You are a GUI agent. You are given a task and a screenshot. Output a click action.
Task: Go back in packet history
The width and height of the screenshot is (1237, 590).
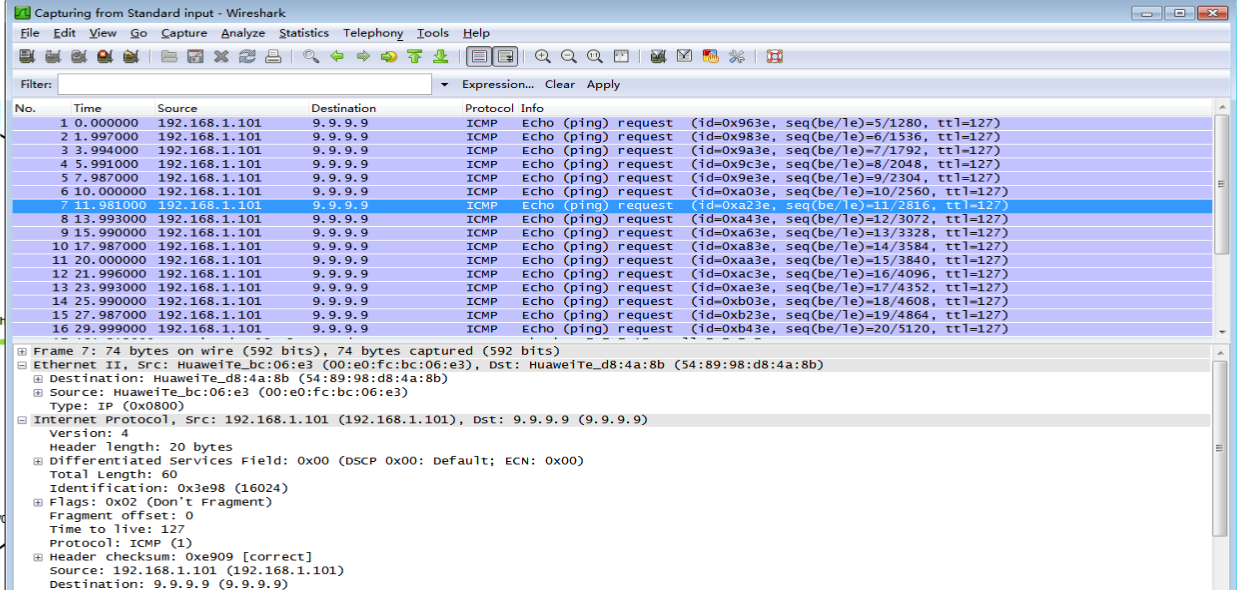[x=337, y=57]
